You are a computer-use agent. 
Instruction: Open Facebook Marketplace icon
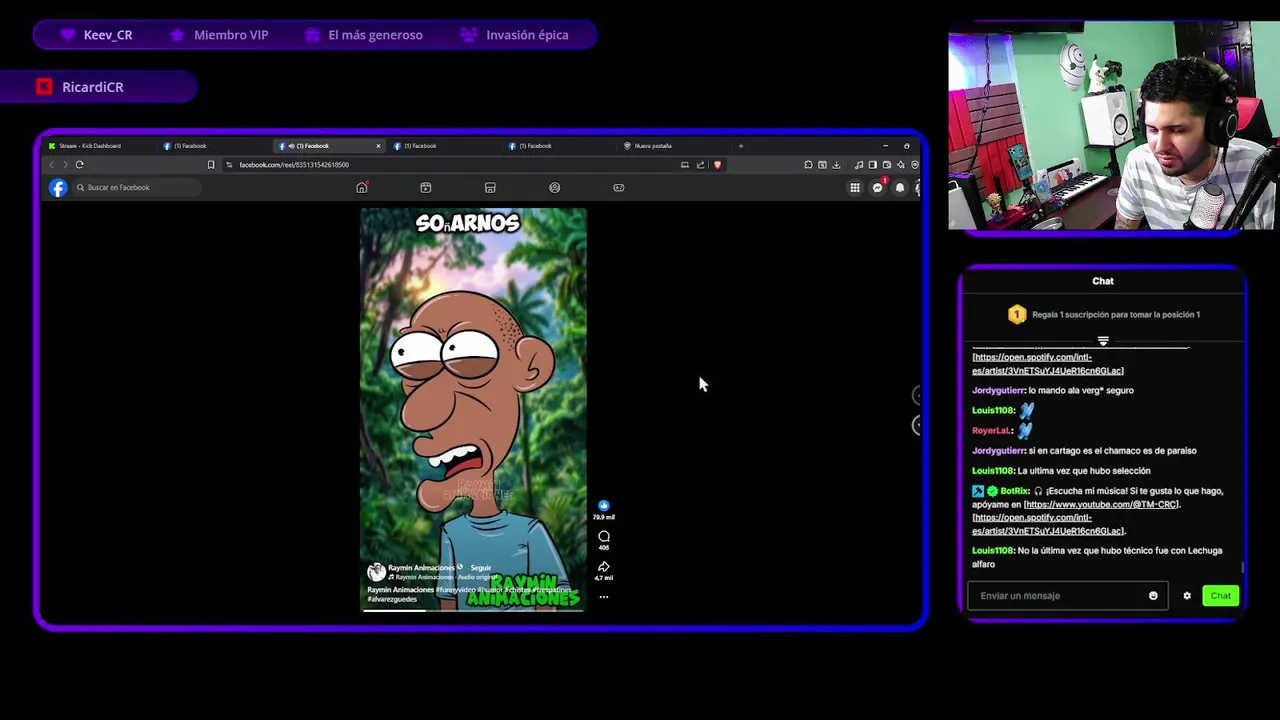pos(490,187)
